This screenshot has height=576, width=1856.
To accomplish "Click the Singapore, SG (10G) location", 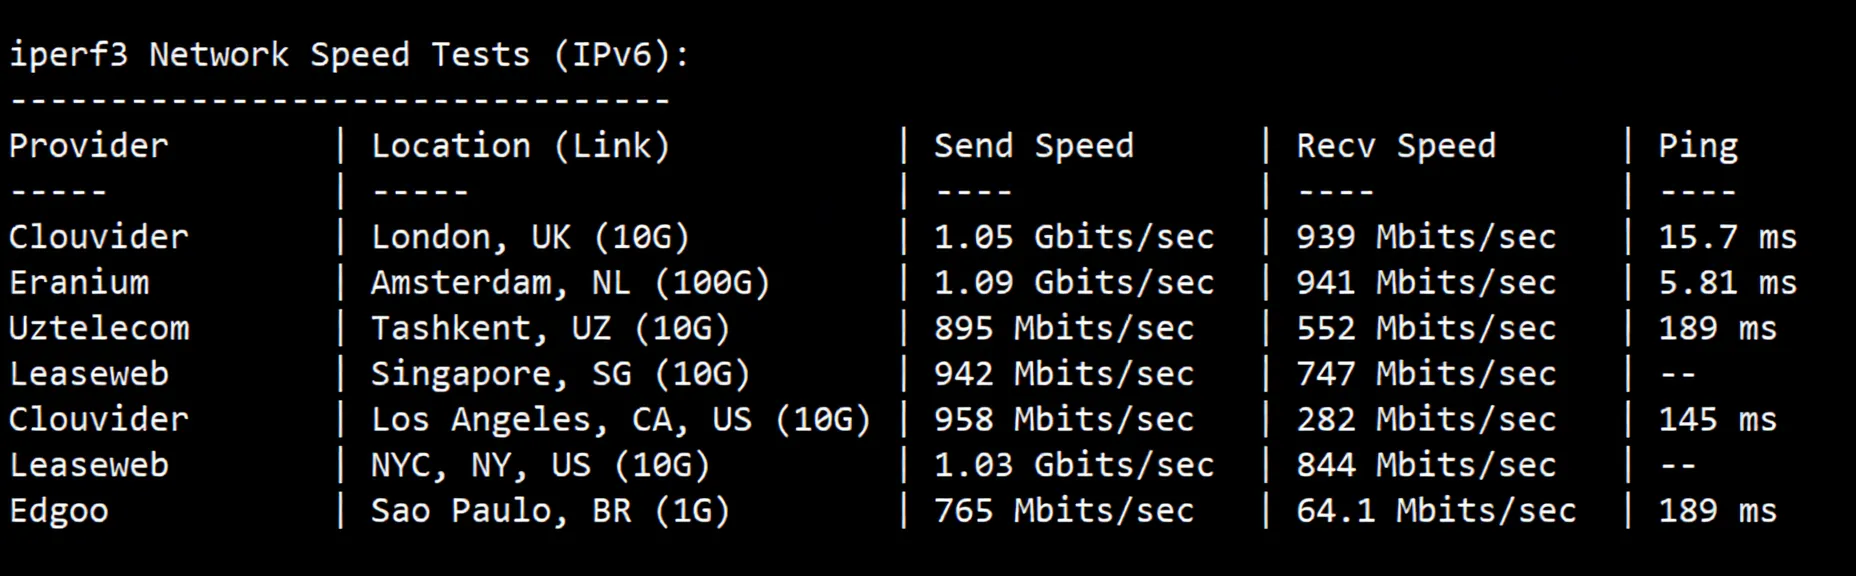I will point(560,375).
